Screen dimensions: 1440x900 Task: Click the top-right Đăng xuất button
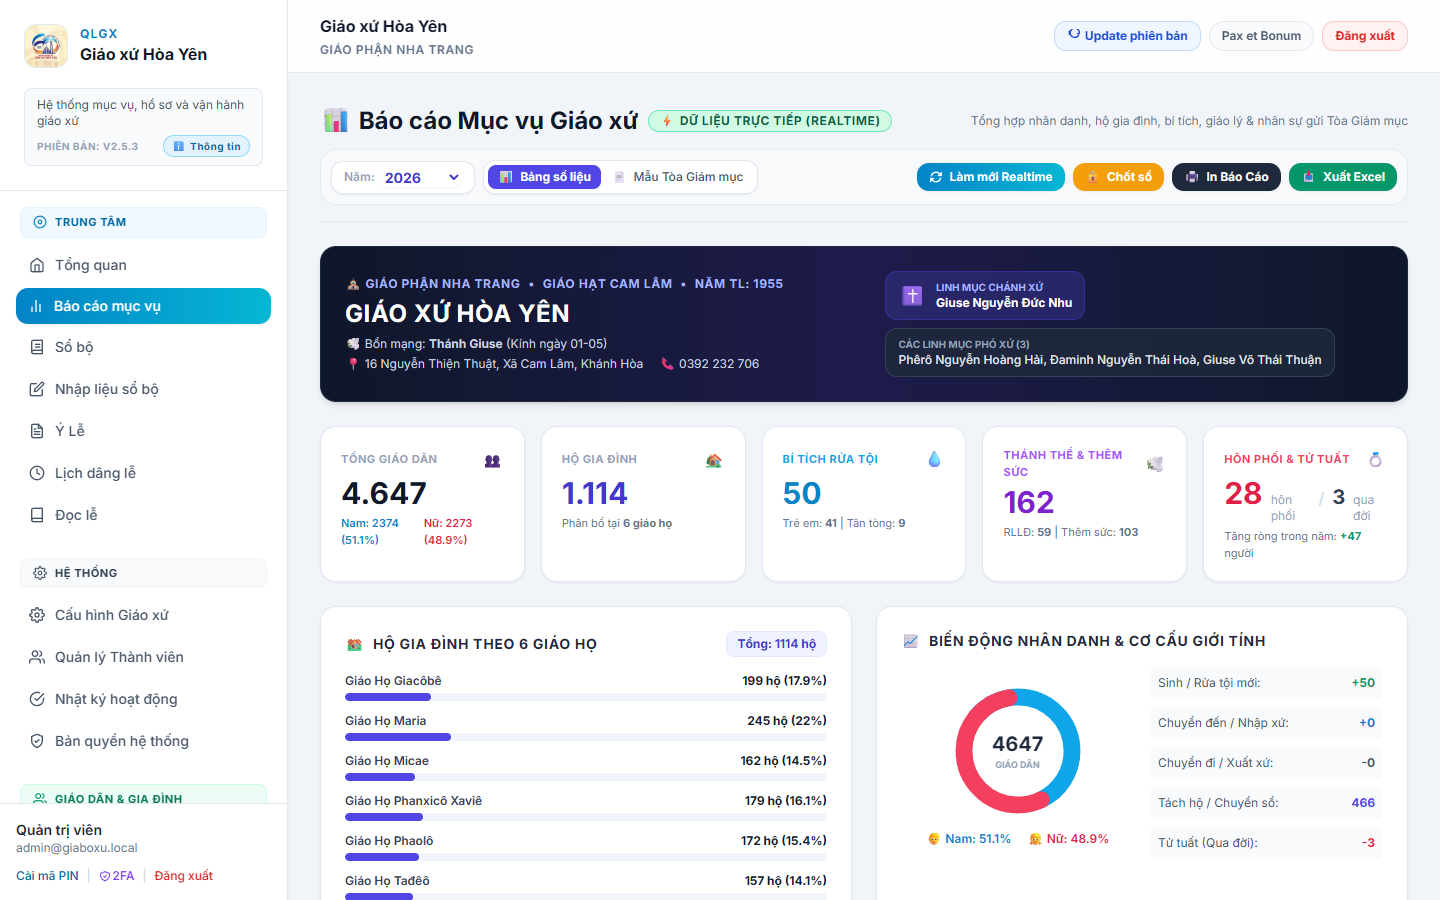pyautogui.click(x=1365, y=36)
